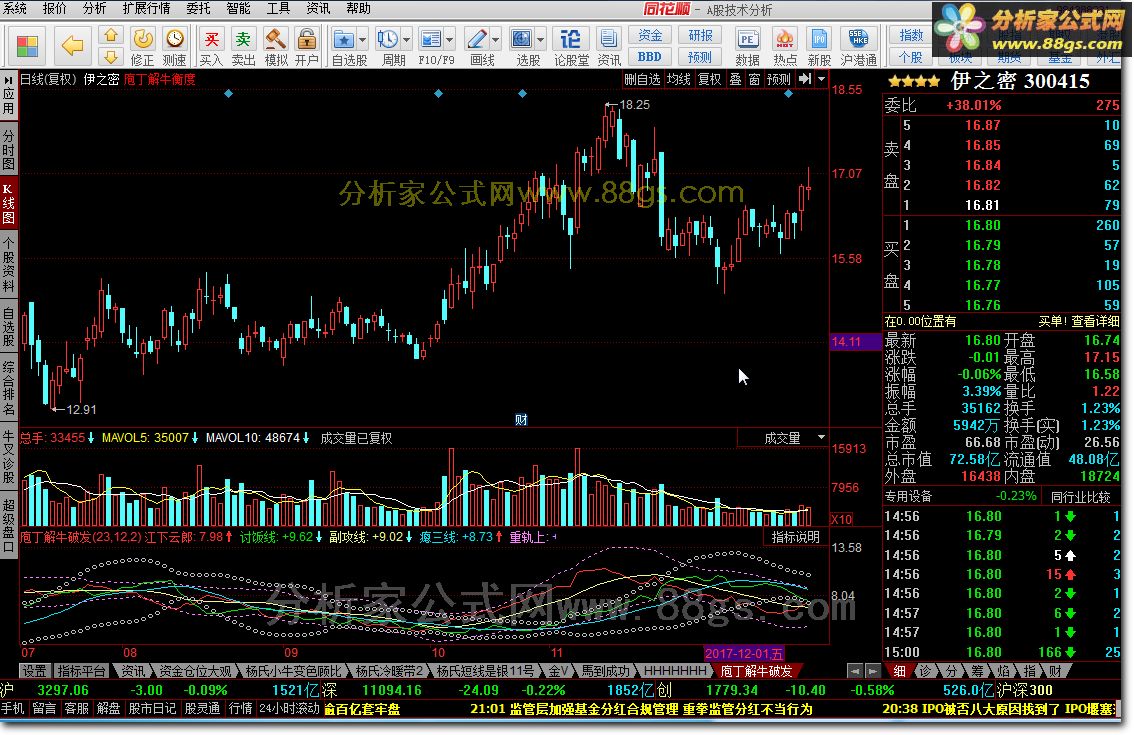This screenshot has width=1134, height=735.
Task: Open the 智能 menu
Action: tap(239, 9)
